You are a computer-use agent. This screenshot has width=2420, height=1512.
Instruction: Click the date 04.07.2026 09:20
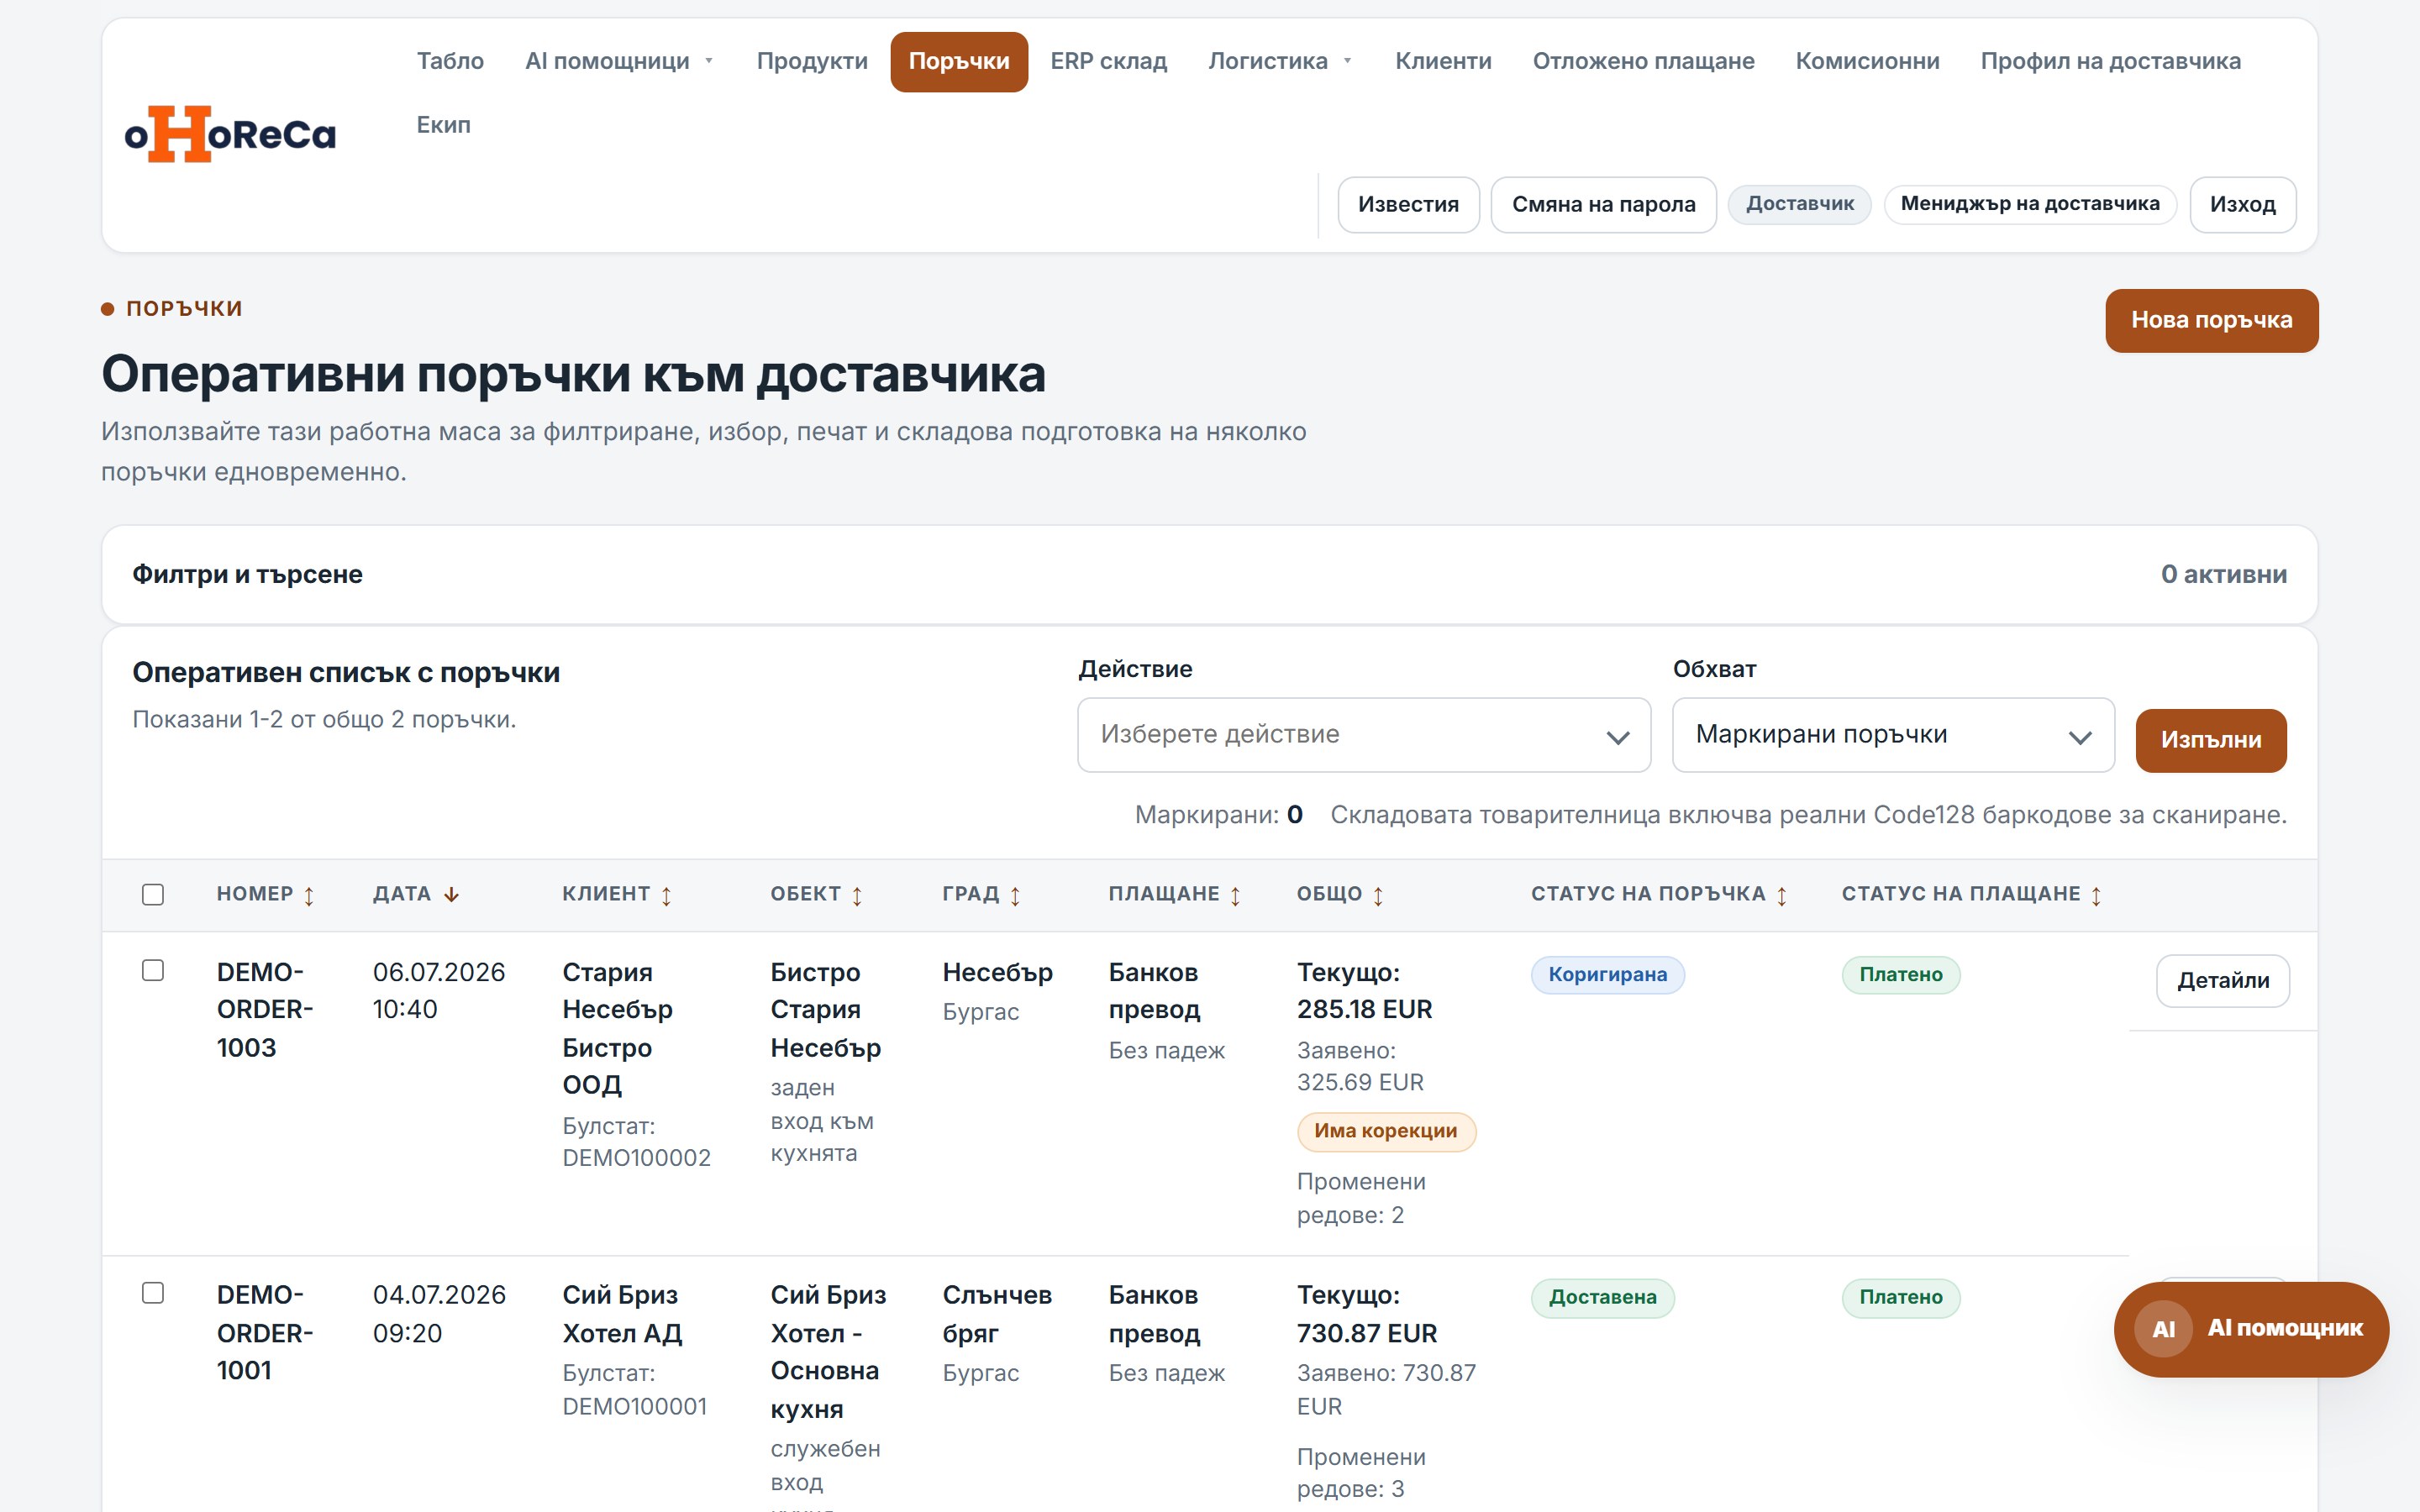click(x=439, y=1314)
